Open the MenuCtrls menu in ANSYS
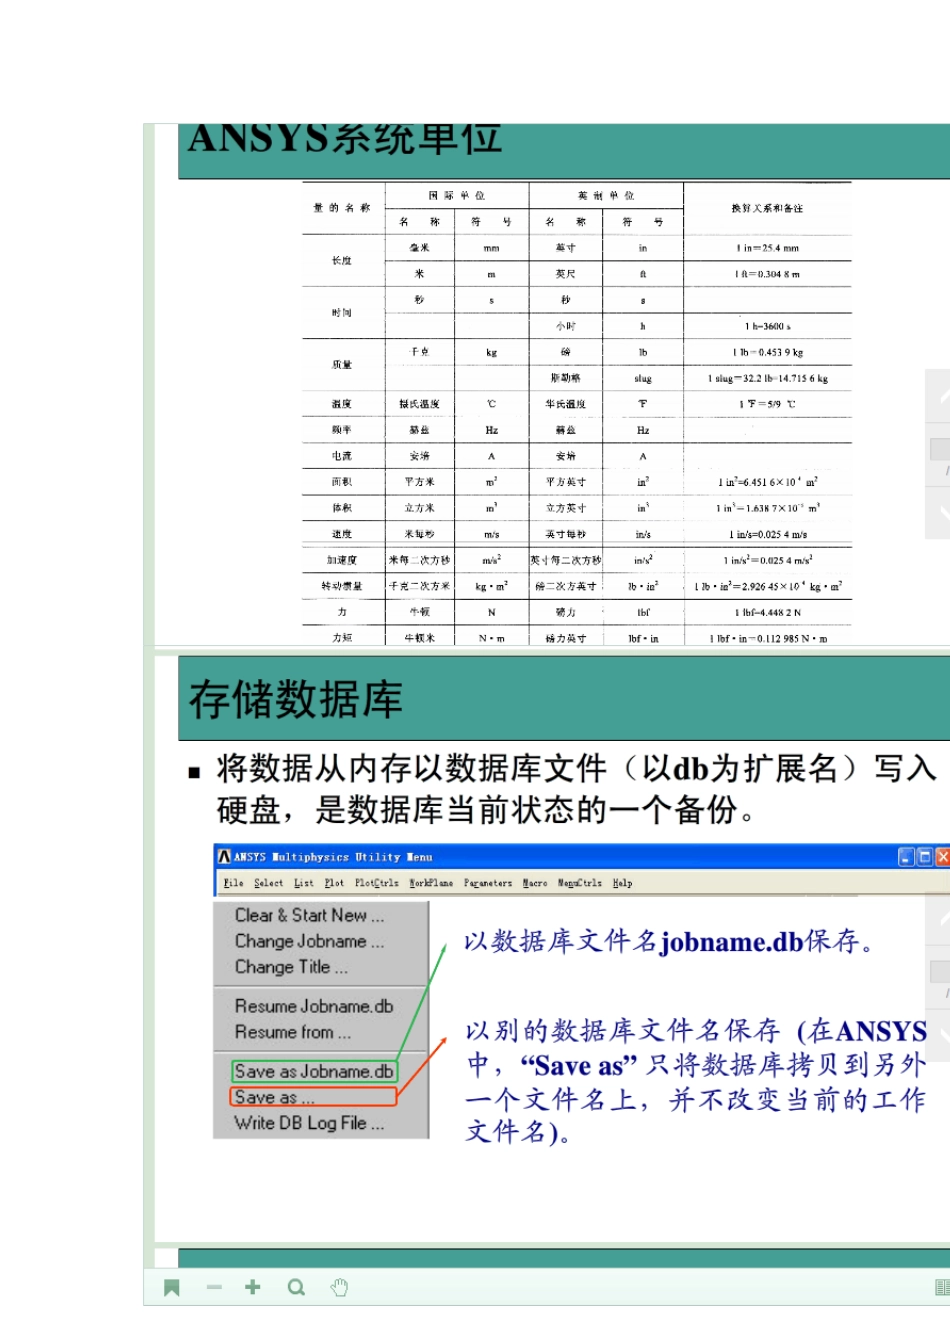The width and height of the screenshot is (950, 1344). (x=580, y=883)
